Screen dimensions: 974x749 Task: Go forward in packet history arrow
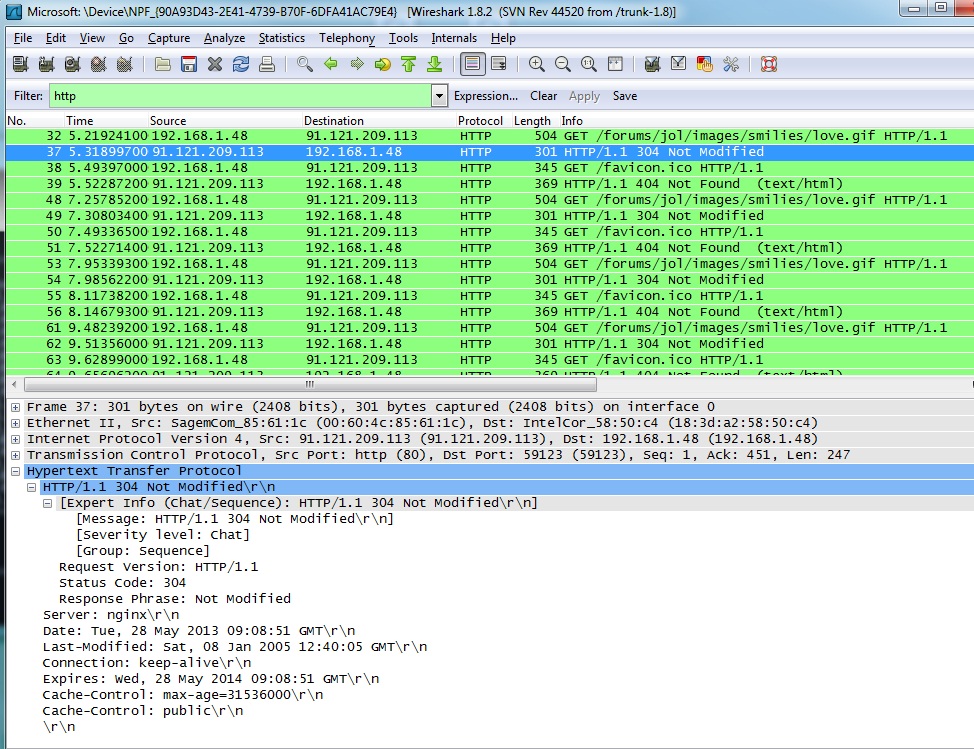357,64
